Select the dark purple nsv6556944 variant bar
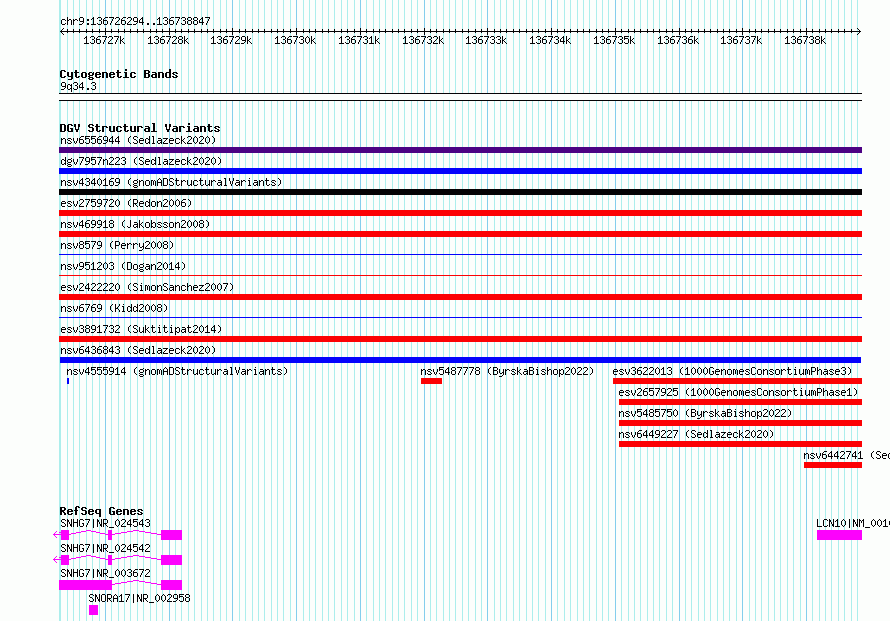 tap(460, 150)
